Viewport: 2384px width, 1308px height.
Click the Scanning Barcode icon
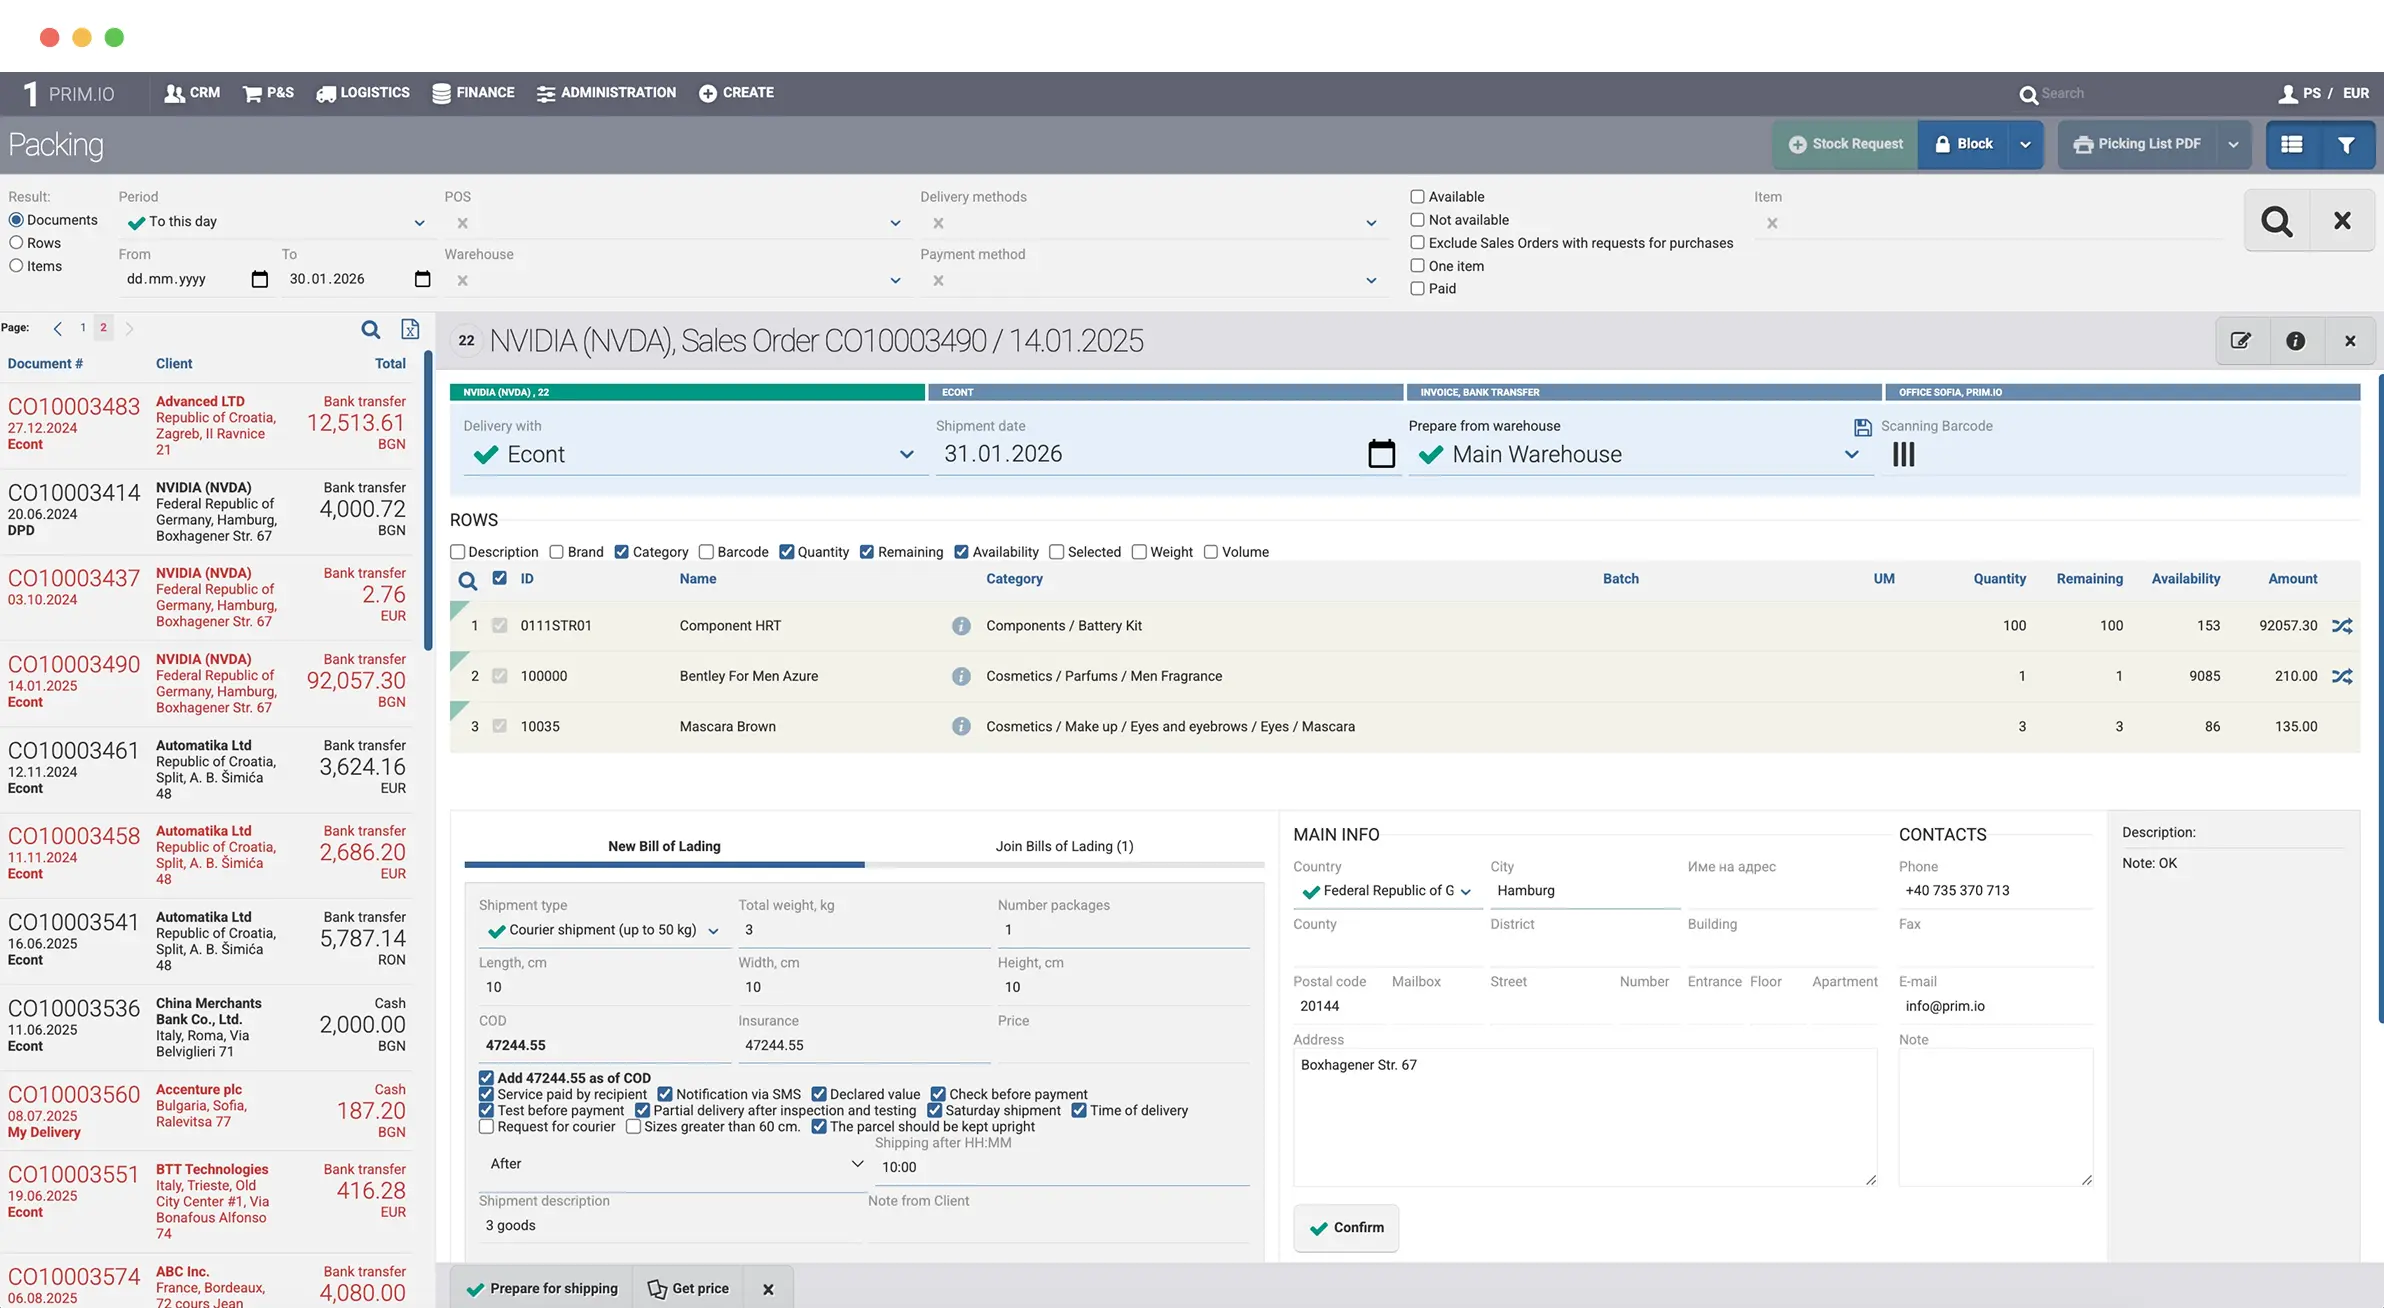pos(1904,455)
